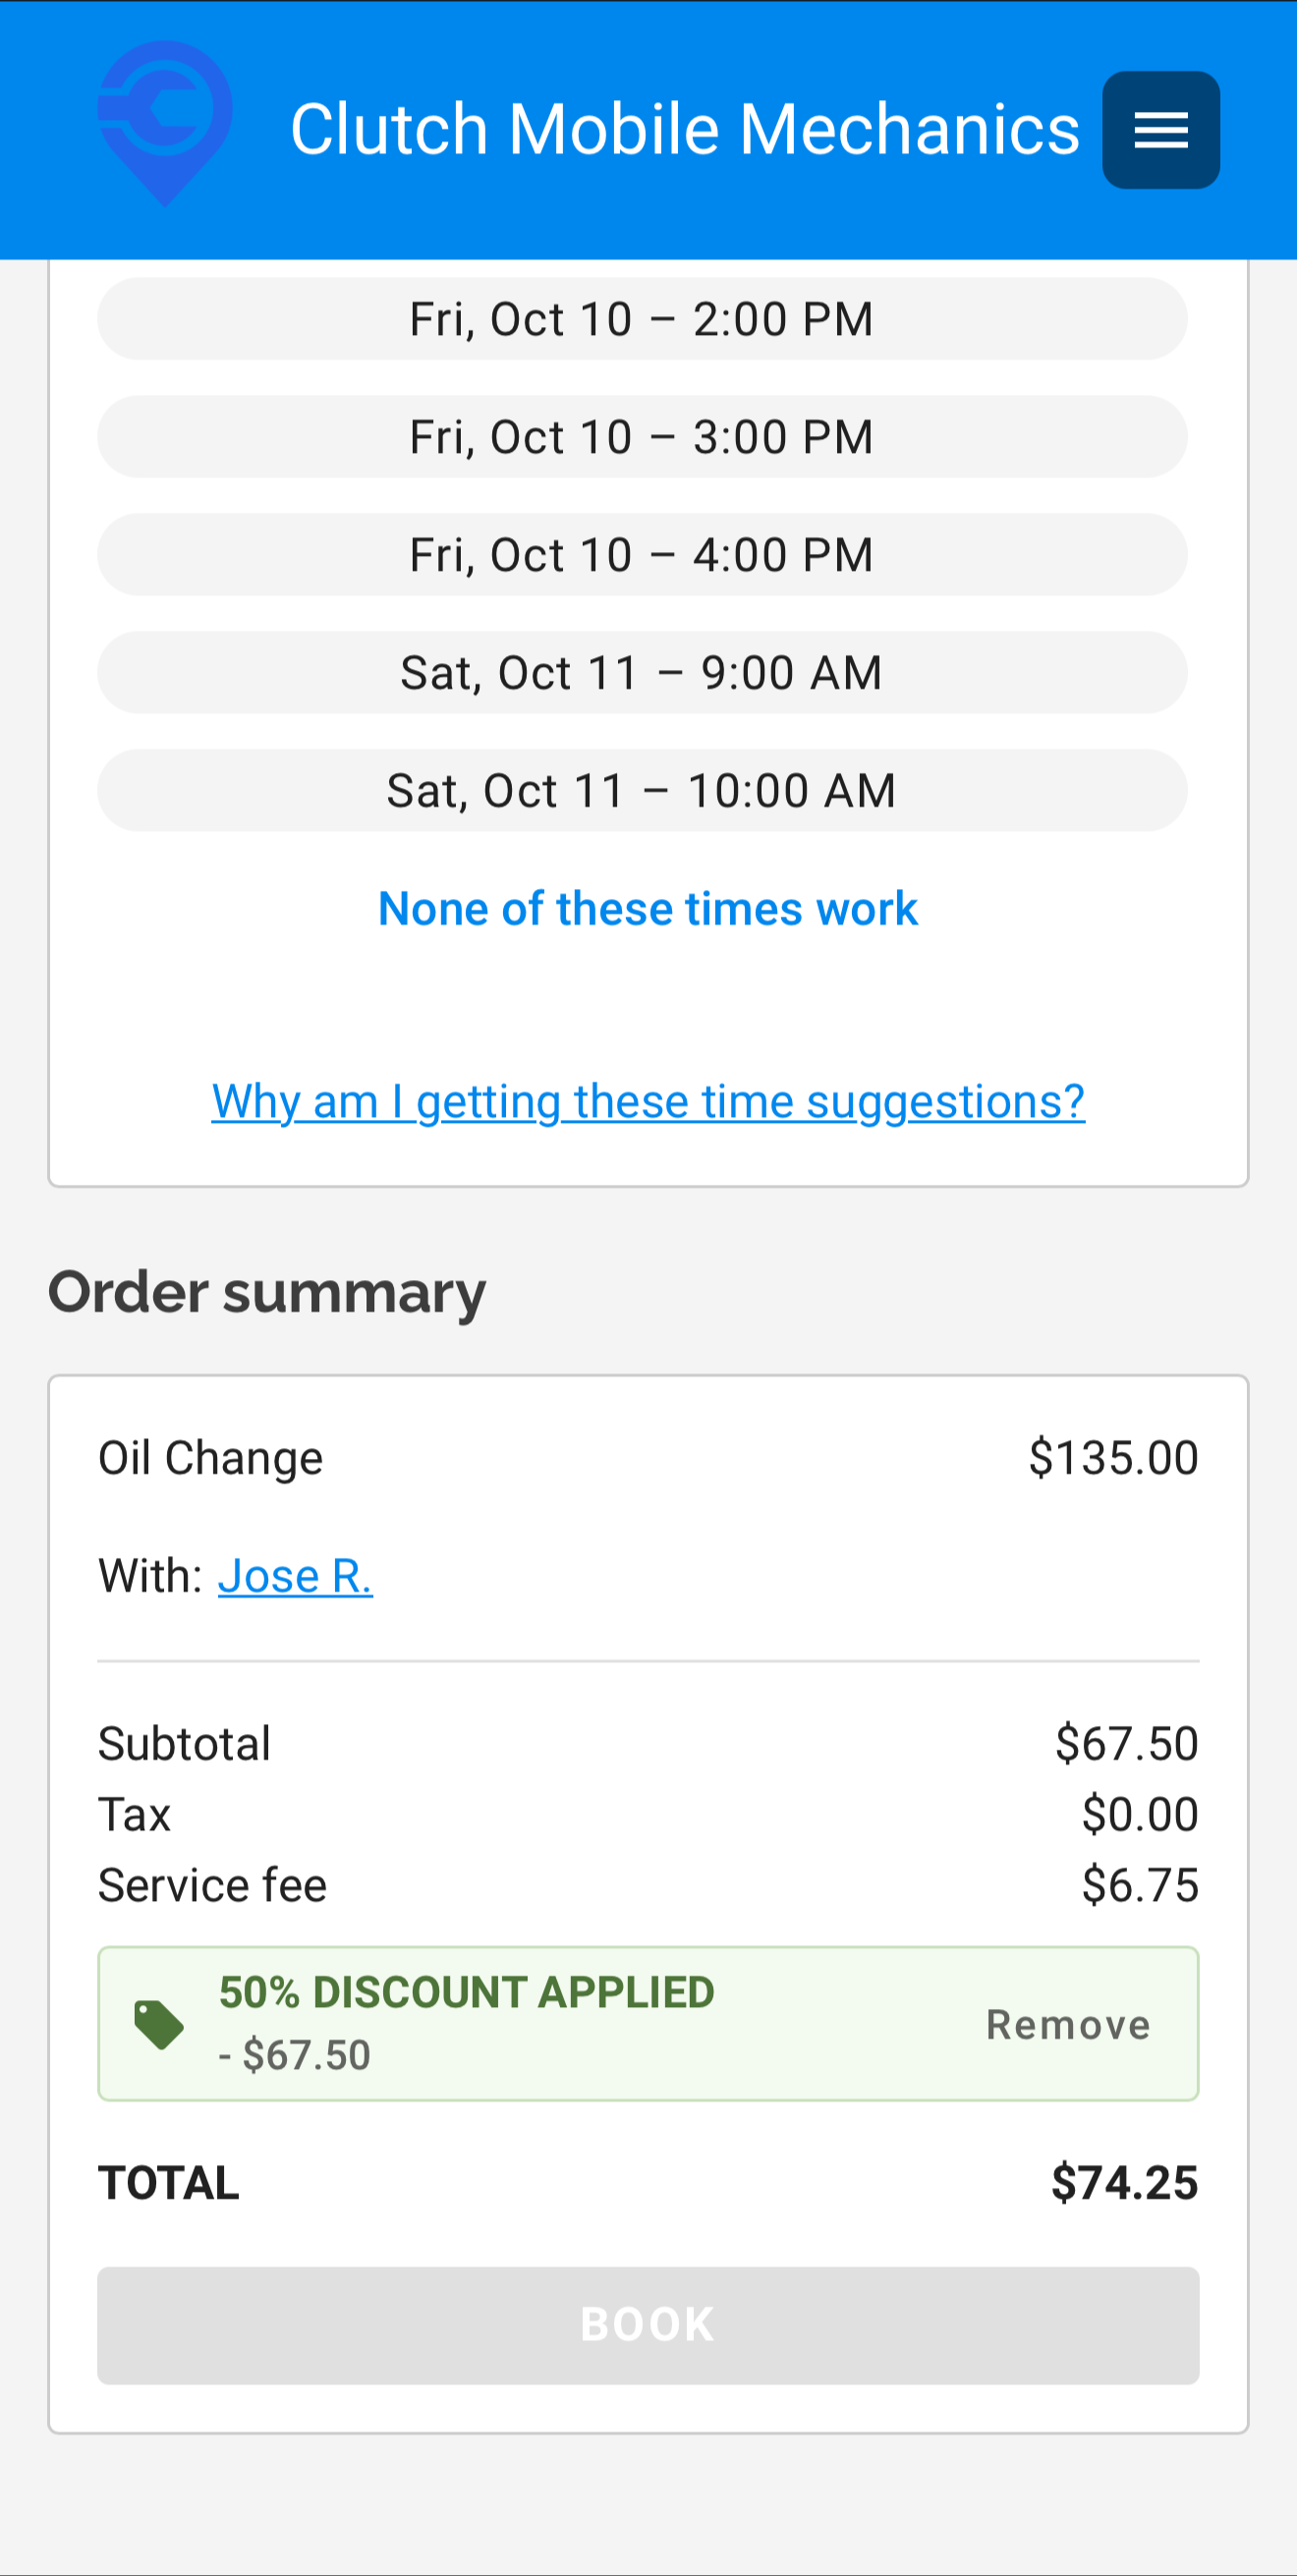This screenshot has height=2576, width=1297.
Task: Click the Service fee $6.75 amount
Action: pos(1140,1885)
